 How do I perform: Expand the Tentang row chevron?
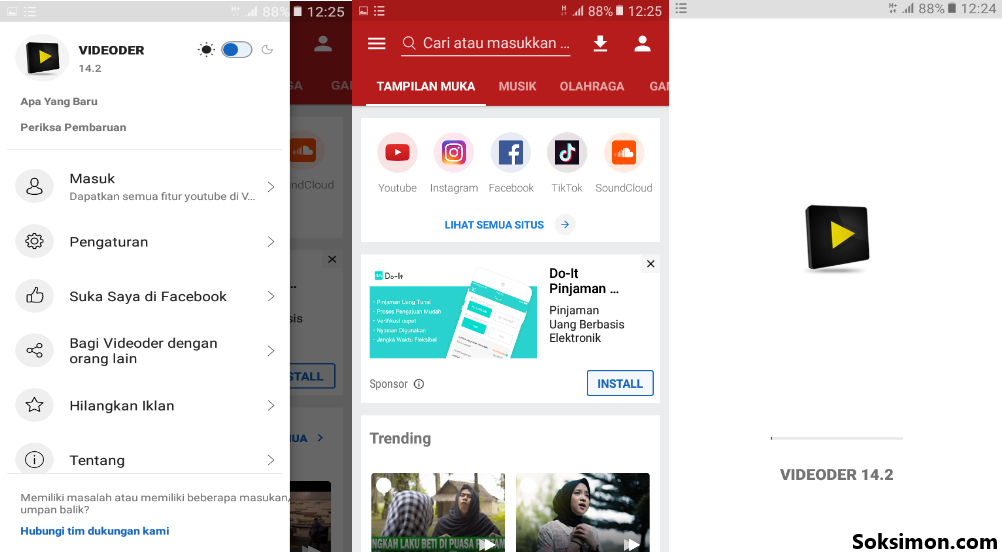click(271, 460)
